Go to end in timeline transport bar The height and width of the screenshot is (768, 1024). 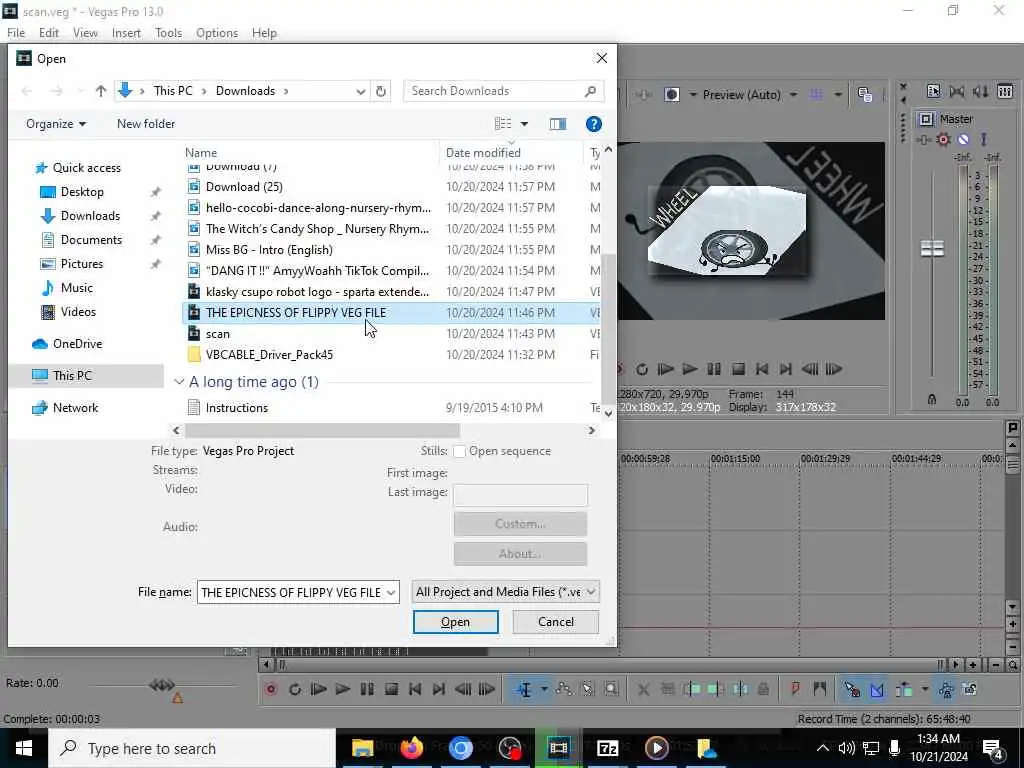pos(439,689)
